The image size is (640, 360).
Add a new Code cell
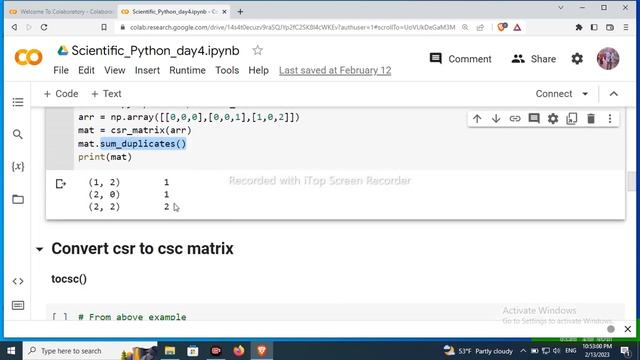61,94
